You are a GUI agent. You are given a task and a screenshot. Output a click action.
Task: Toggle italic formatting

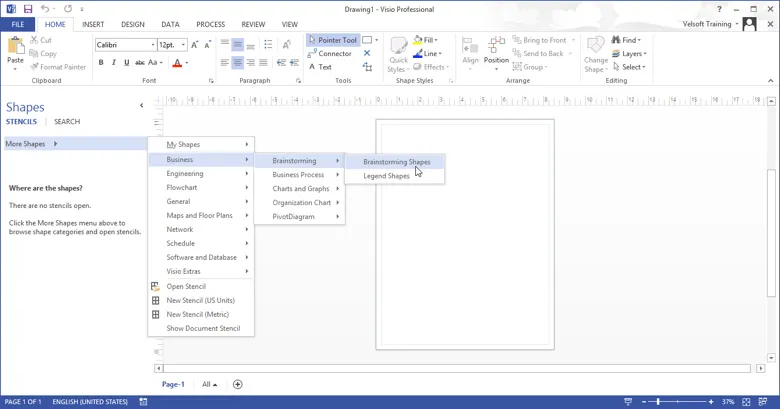(x=114, y=62)
